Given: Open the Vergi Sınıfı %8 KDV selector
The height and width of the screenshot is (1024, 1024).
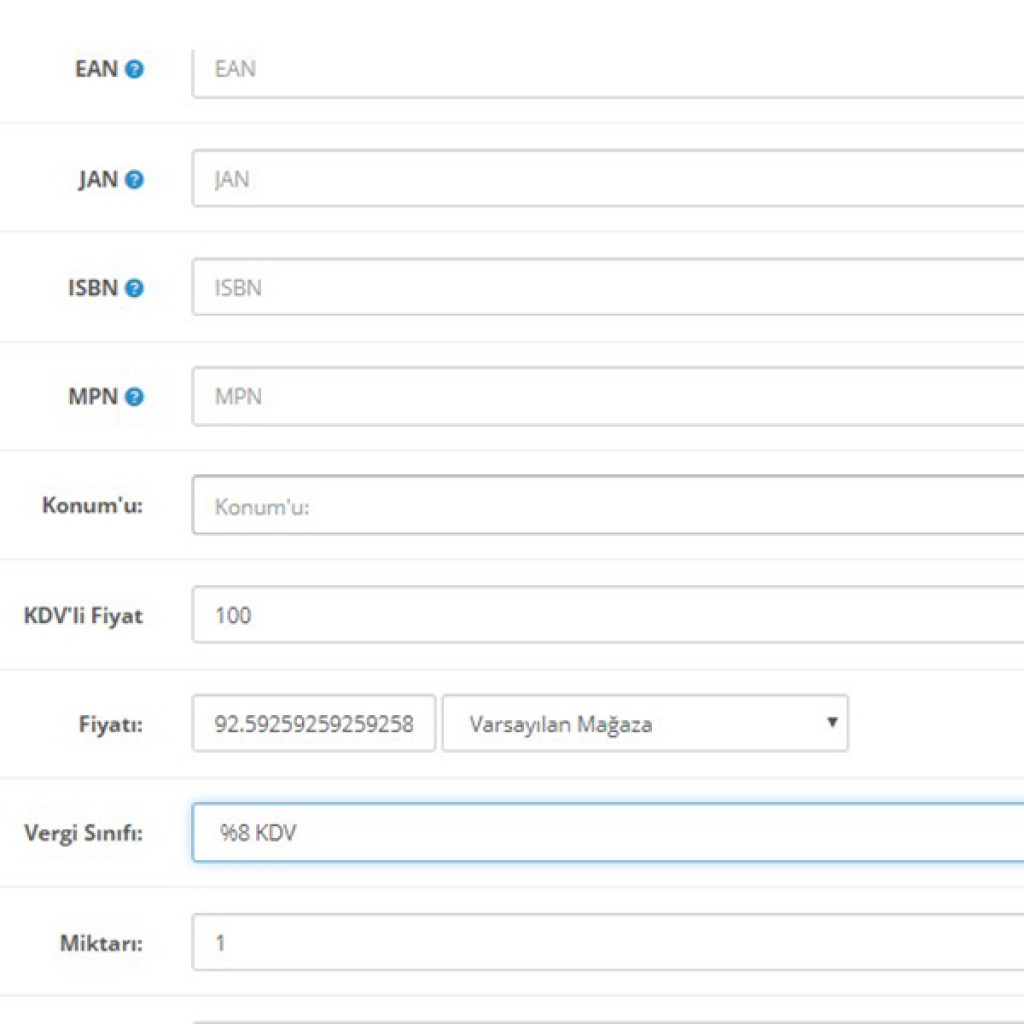Looking at the screenshot, I should pyautogui.click(x=607, y=832).
